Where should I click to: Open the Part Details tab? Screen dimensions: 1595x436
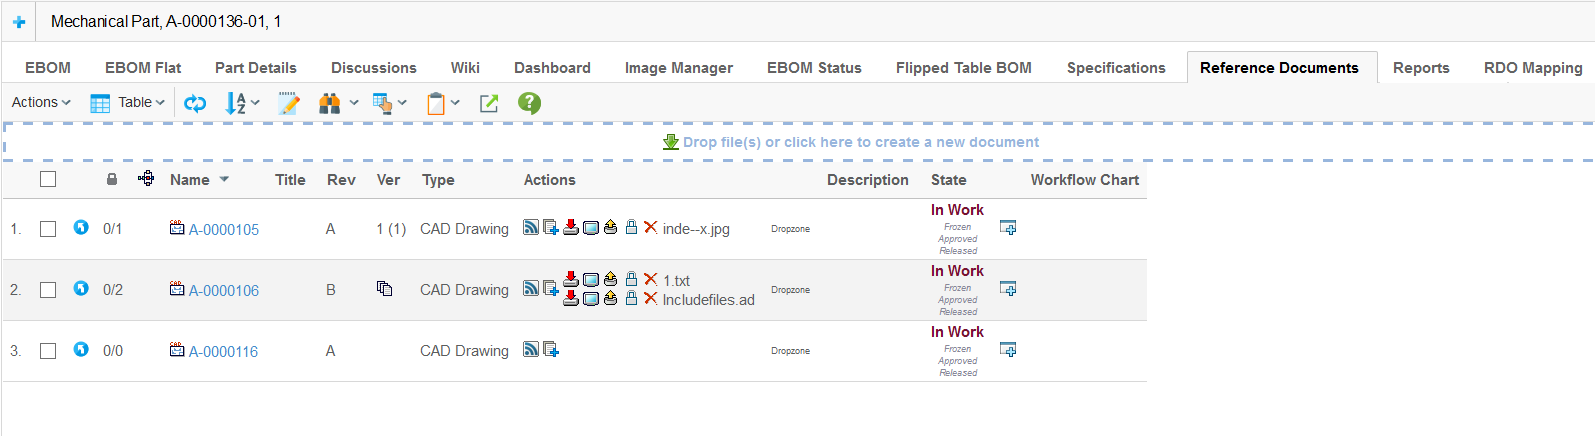coord(256,68)
